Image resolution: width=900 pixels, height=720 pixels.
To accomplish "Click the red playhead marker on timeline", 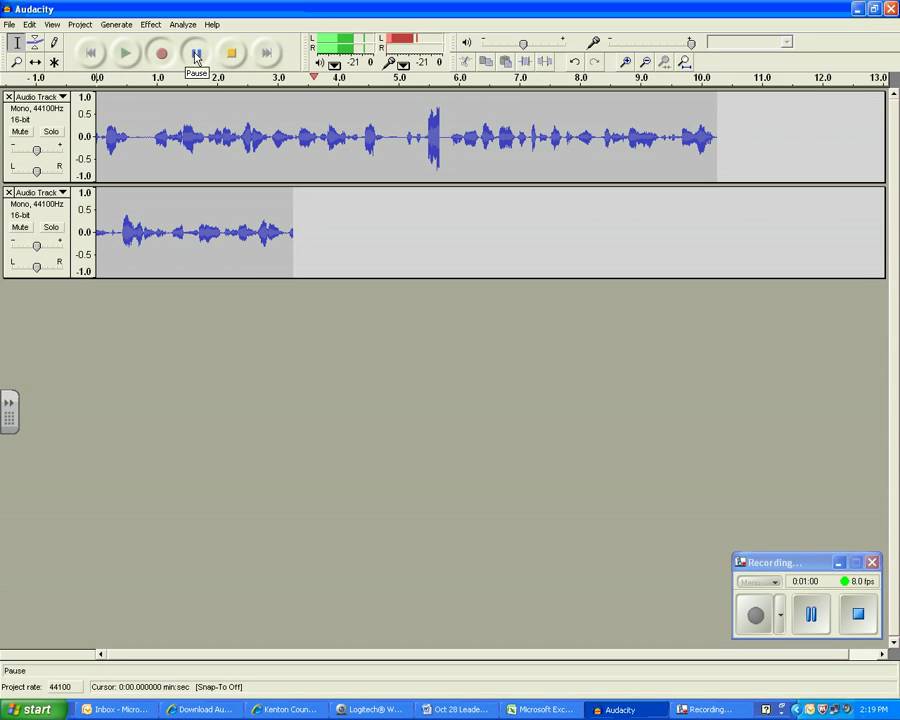I will tap(313, 76).
